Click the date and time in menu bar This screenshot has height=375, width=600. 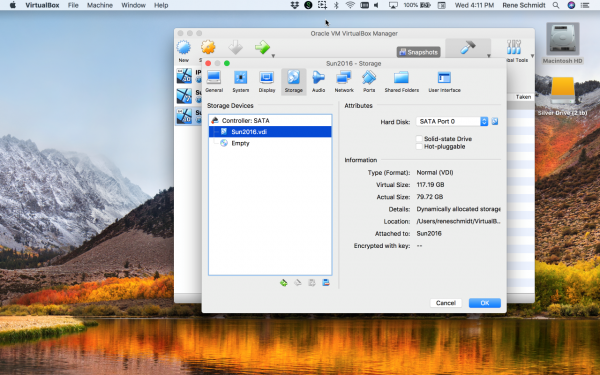click(x=474, y=5)
